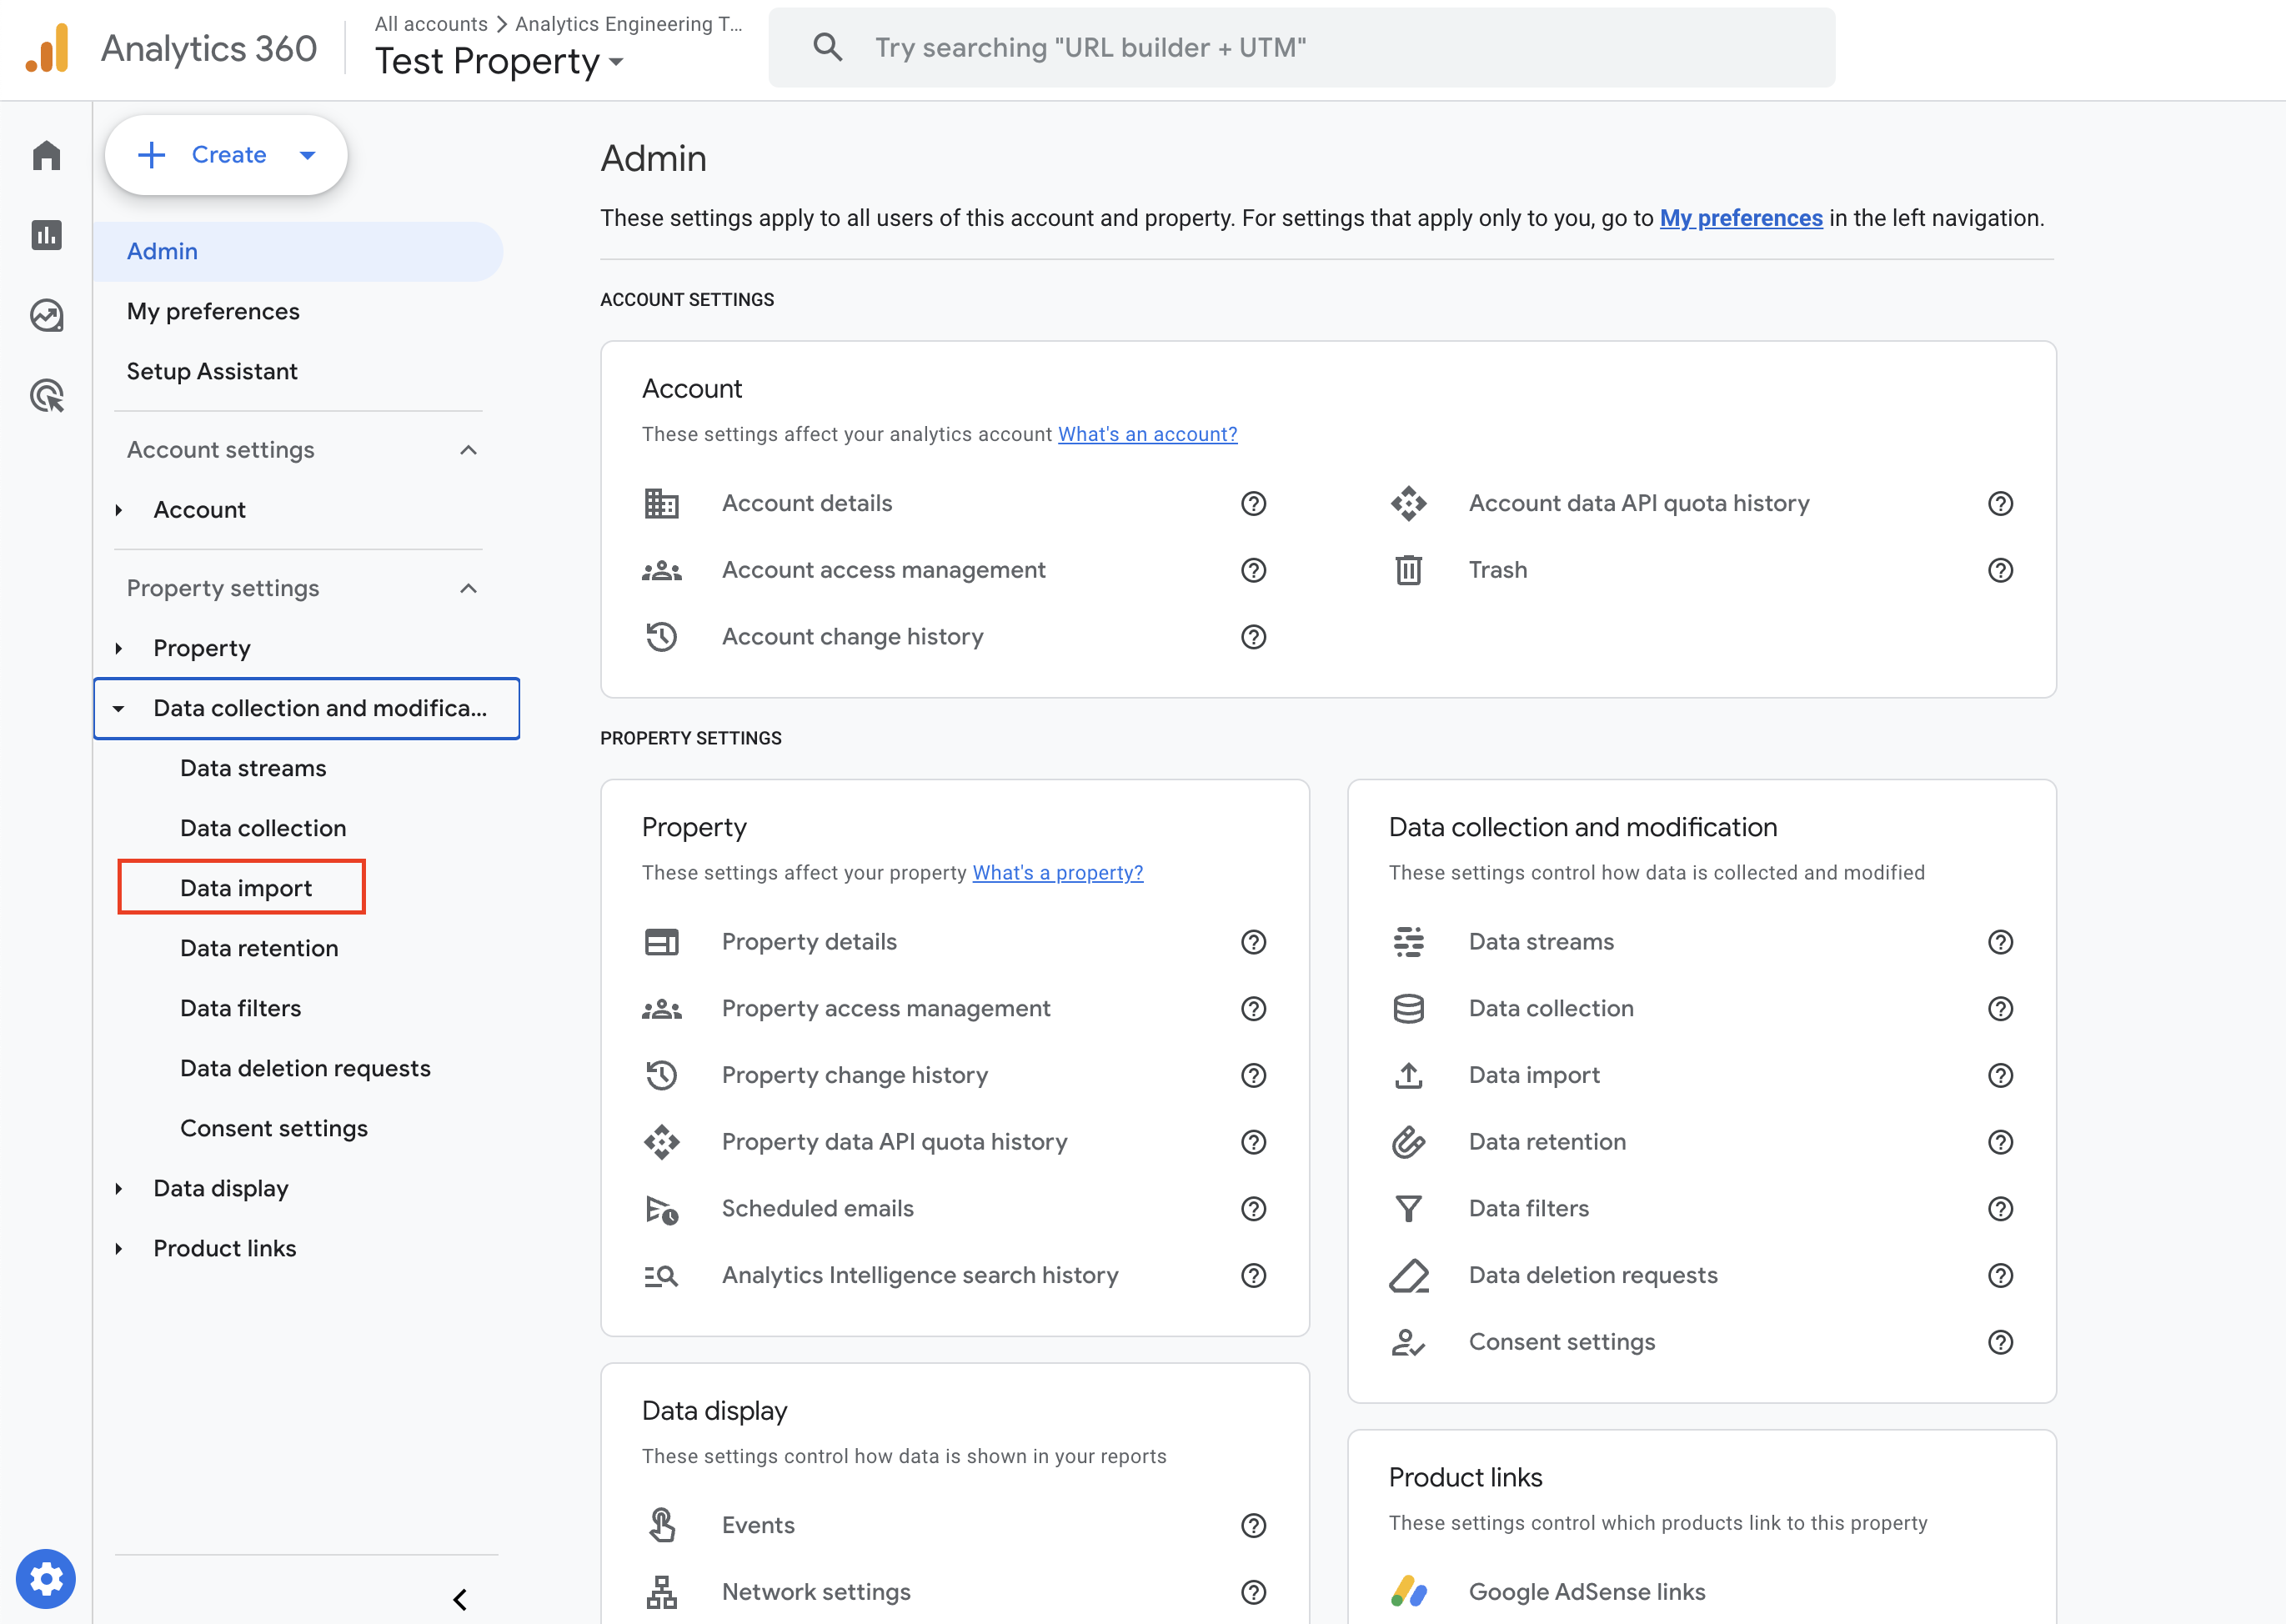Click help icon next to Account details
This screenshot has width=2286, height=1624.
(1253, 503)
